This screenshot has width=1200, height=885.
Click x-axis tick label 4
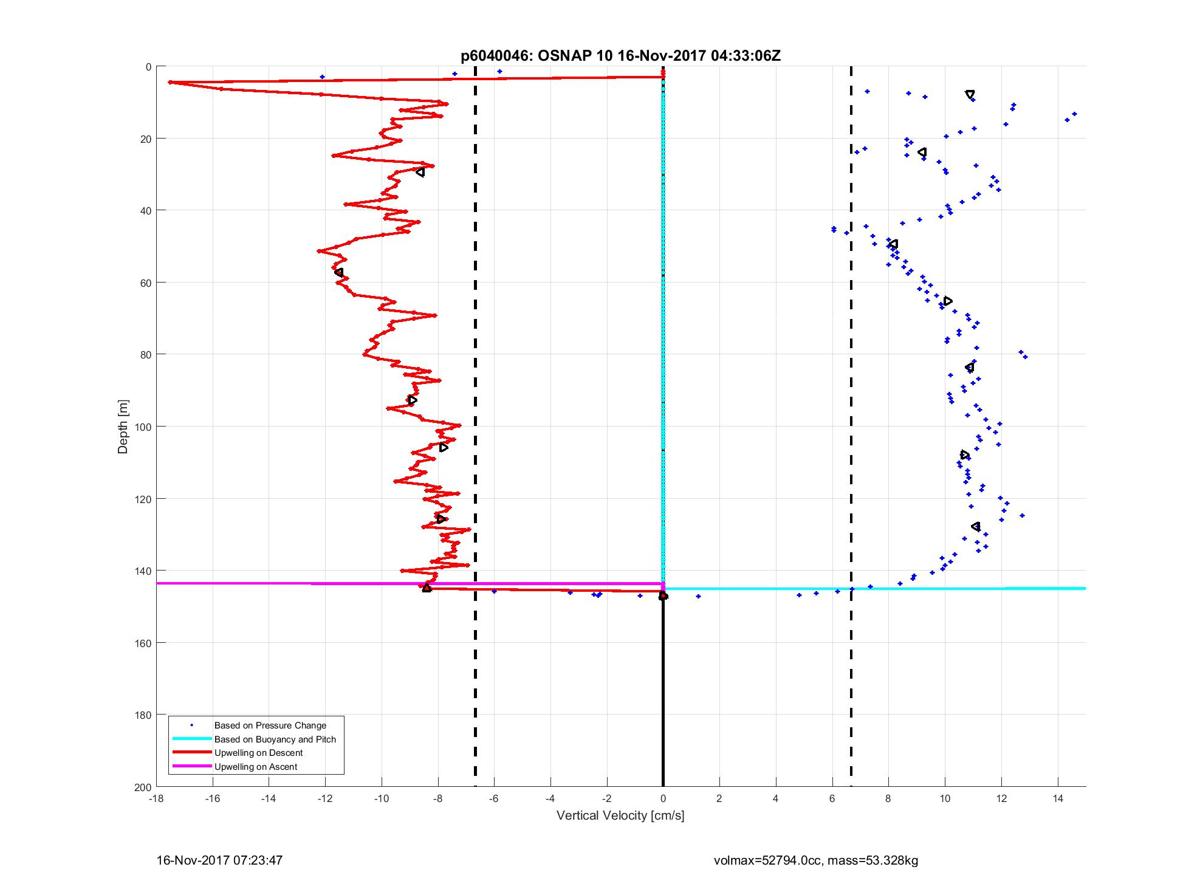[776, 799]
